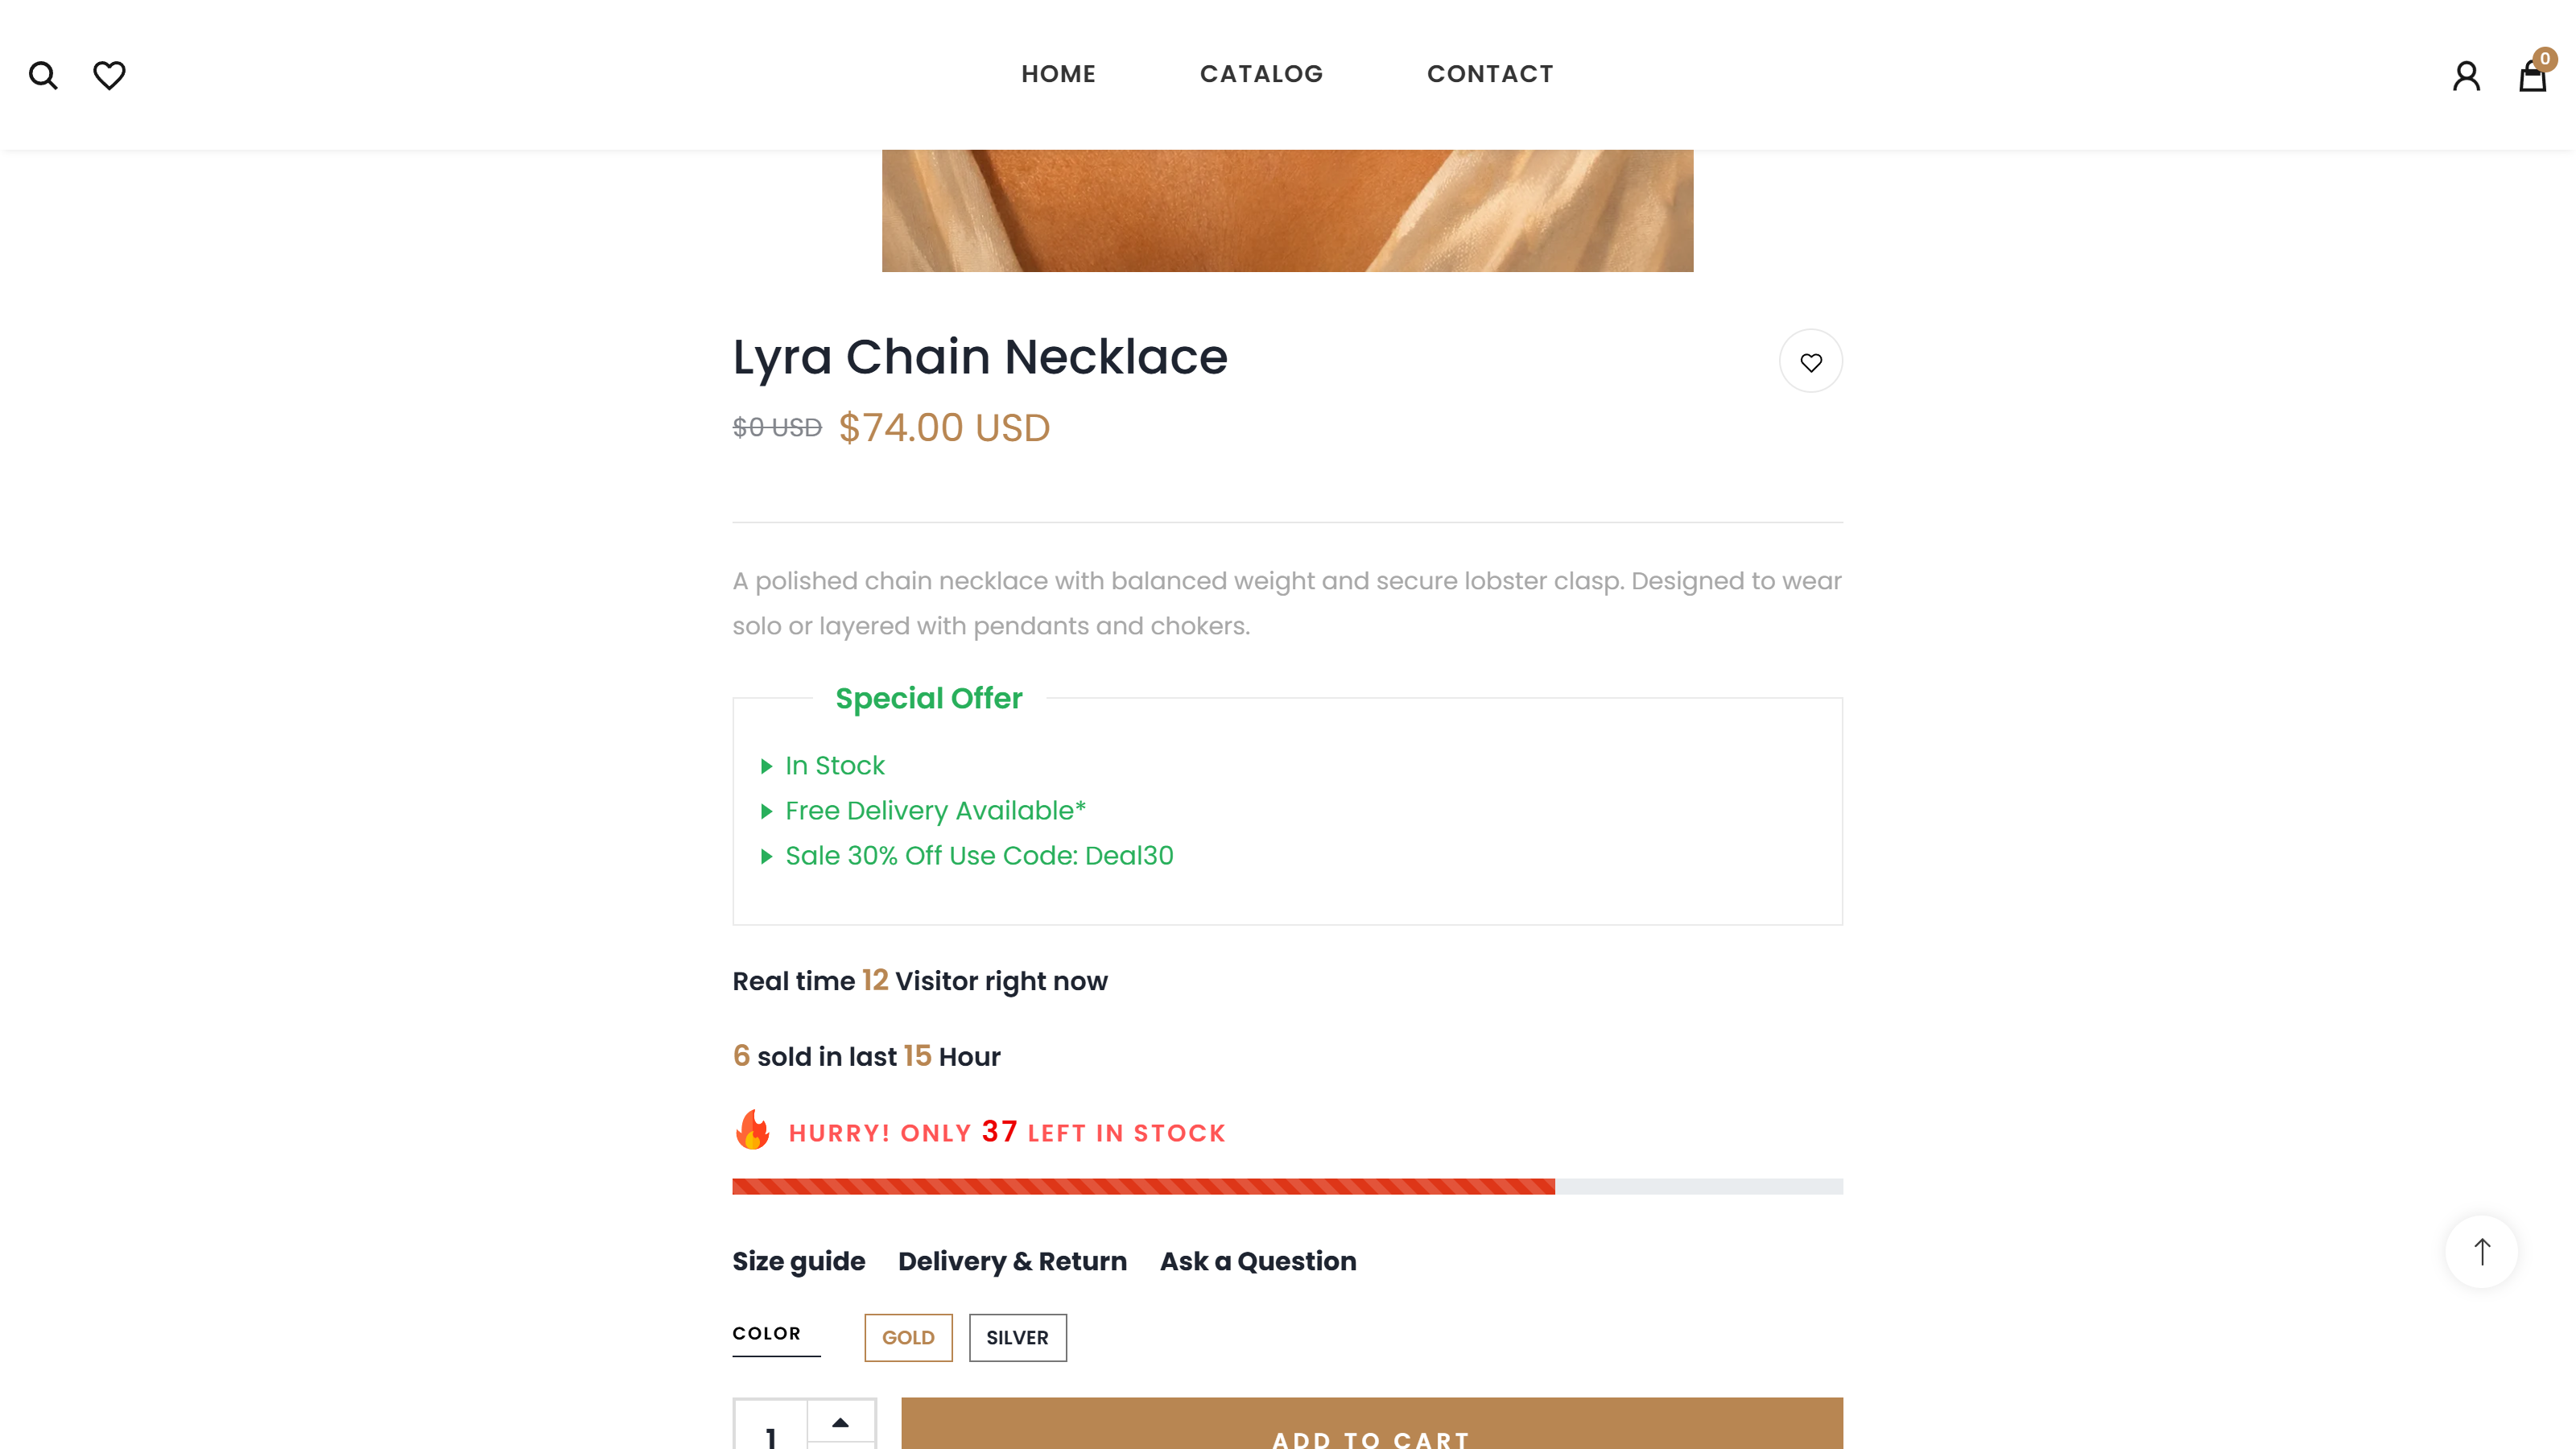Click the In Stock arrow marker
Viewport: 2576px width, 1449px height.
(766, 766)
